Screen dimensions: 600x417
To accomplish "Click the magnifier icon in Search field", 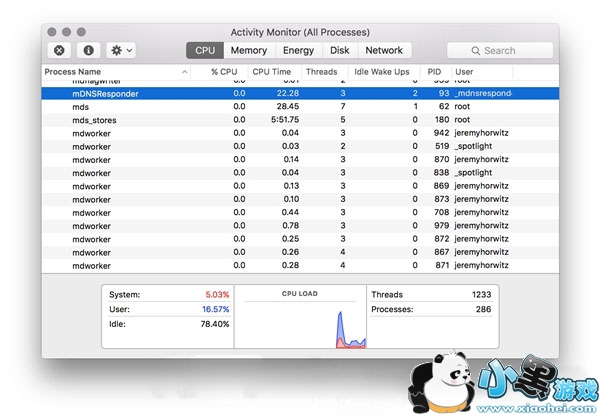I will [476, 50].
